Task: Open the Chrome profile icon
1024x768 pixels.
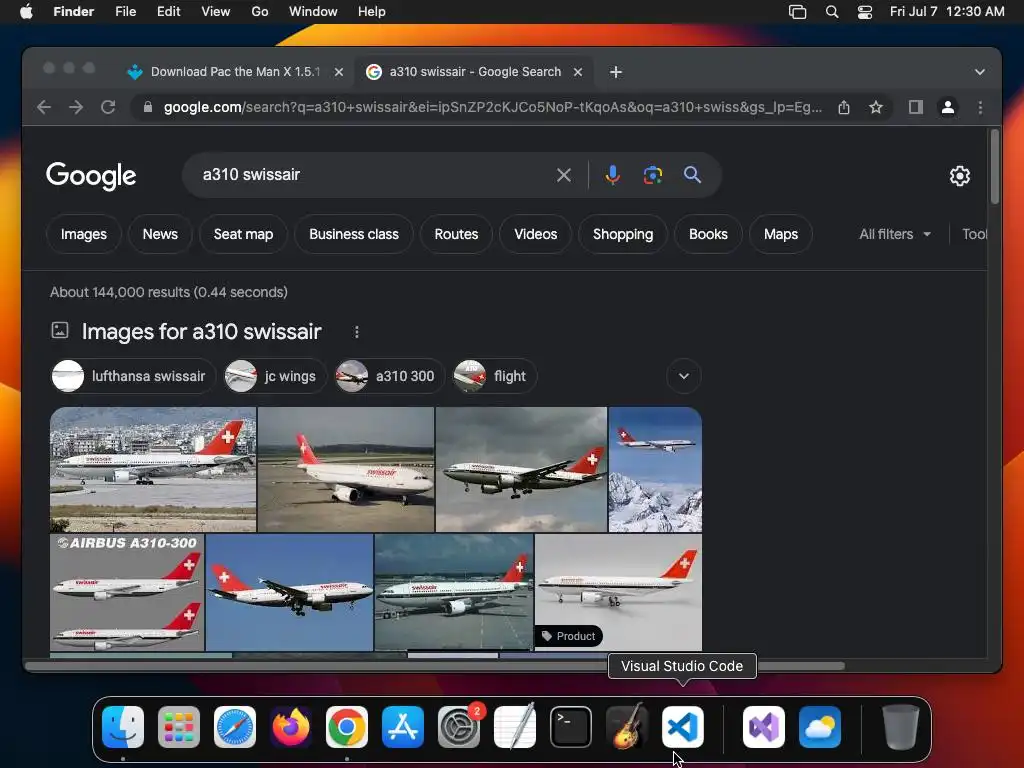Action: pyautogui.click(x=948, y=107)
